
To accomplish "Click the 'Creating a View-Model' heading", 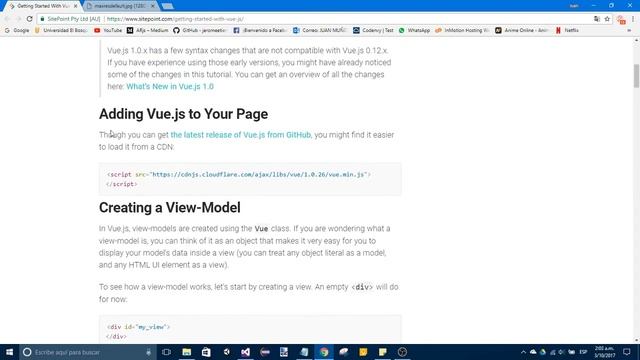I will coord(169,207).
